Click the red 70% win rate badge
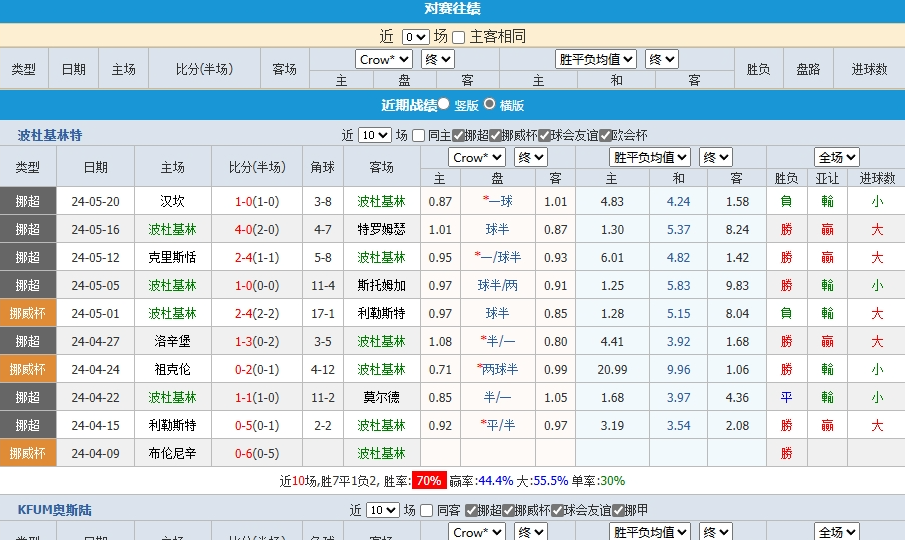 (x=429, y=481)
